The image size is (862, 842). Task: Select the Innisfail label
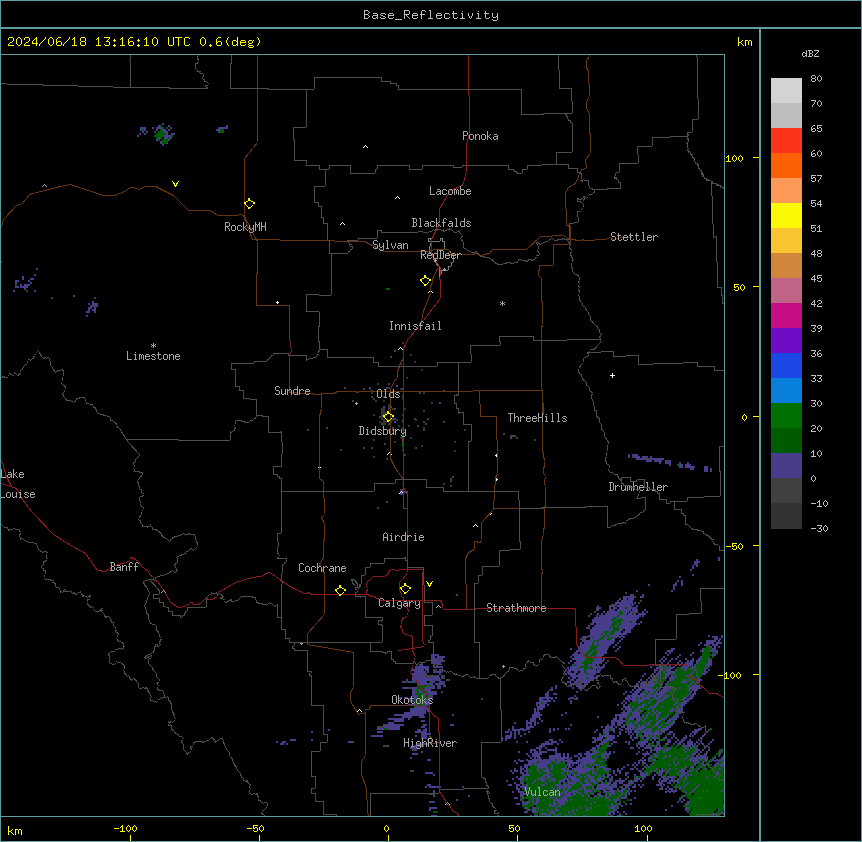click(415, 326)
